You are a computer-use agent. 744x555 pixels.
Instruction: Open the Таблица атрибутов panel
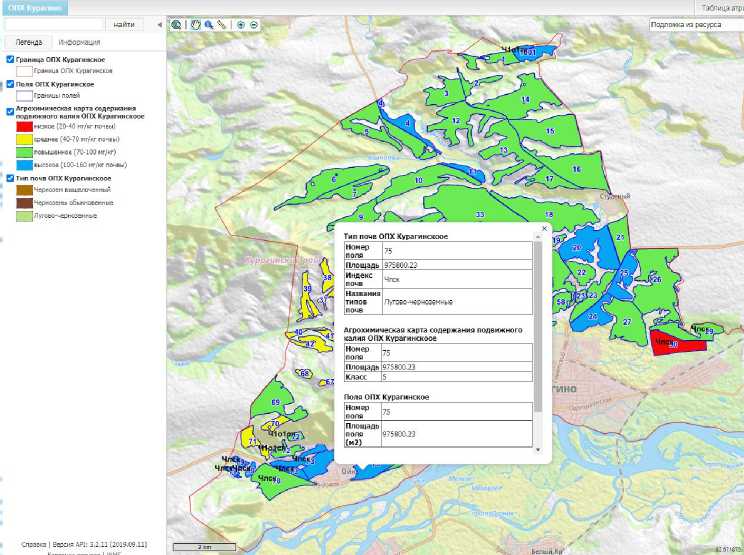pyautogui.click(x=722, y=7)
